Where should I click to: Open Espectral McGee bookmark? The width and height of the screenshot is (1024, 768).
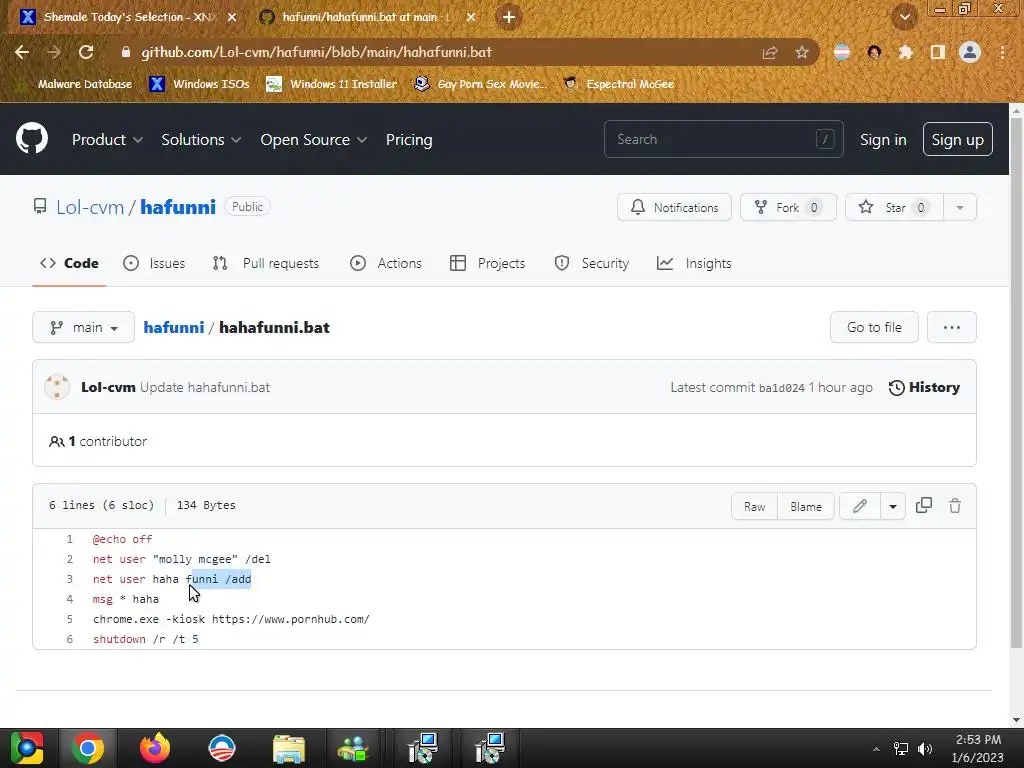(618, 84)
